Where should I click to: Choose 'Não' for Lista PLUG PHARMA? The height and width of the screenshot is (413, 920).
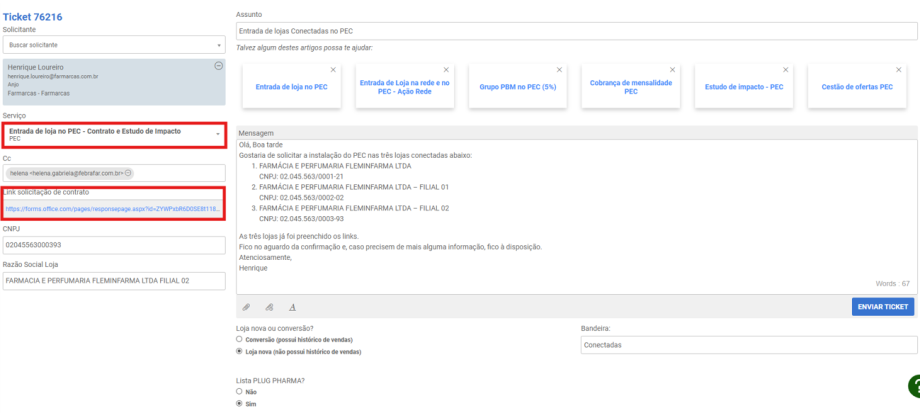239,392
